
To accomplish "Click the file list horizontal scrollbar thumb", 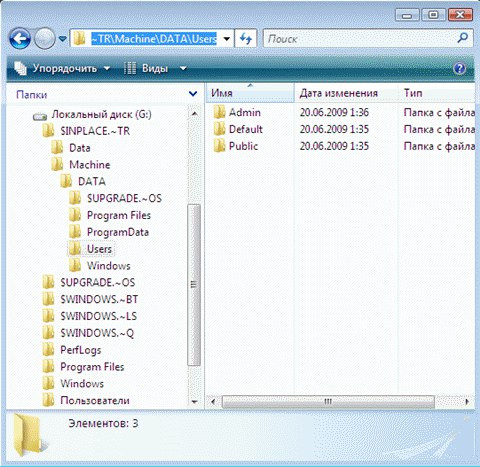I will click(328, 401).
